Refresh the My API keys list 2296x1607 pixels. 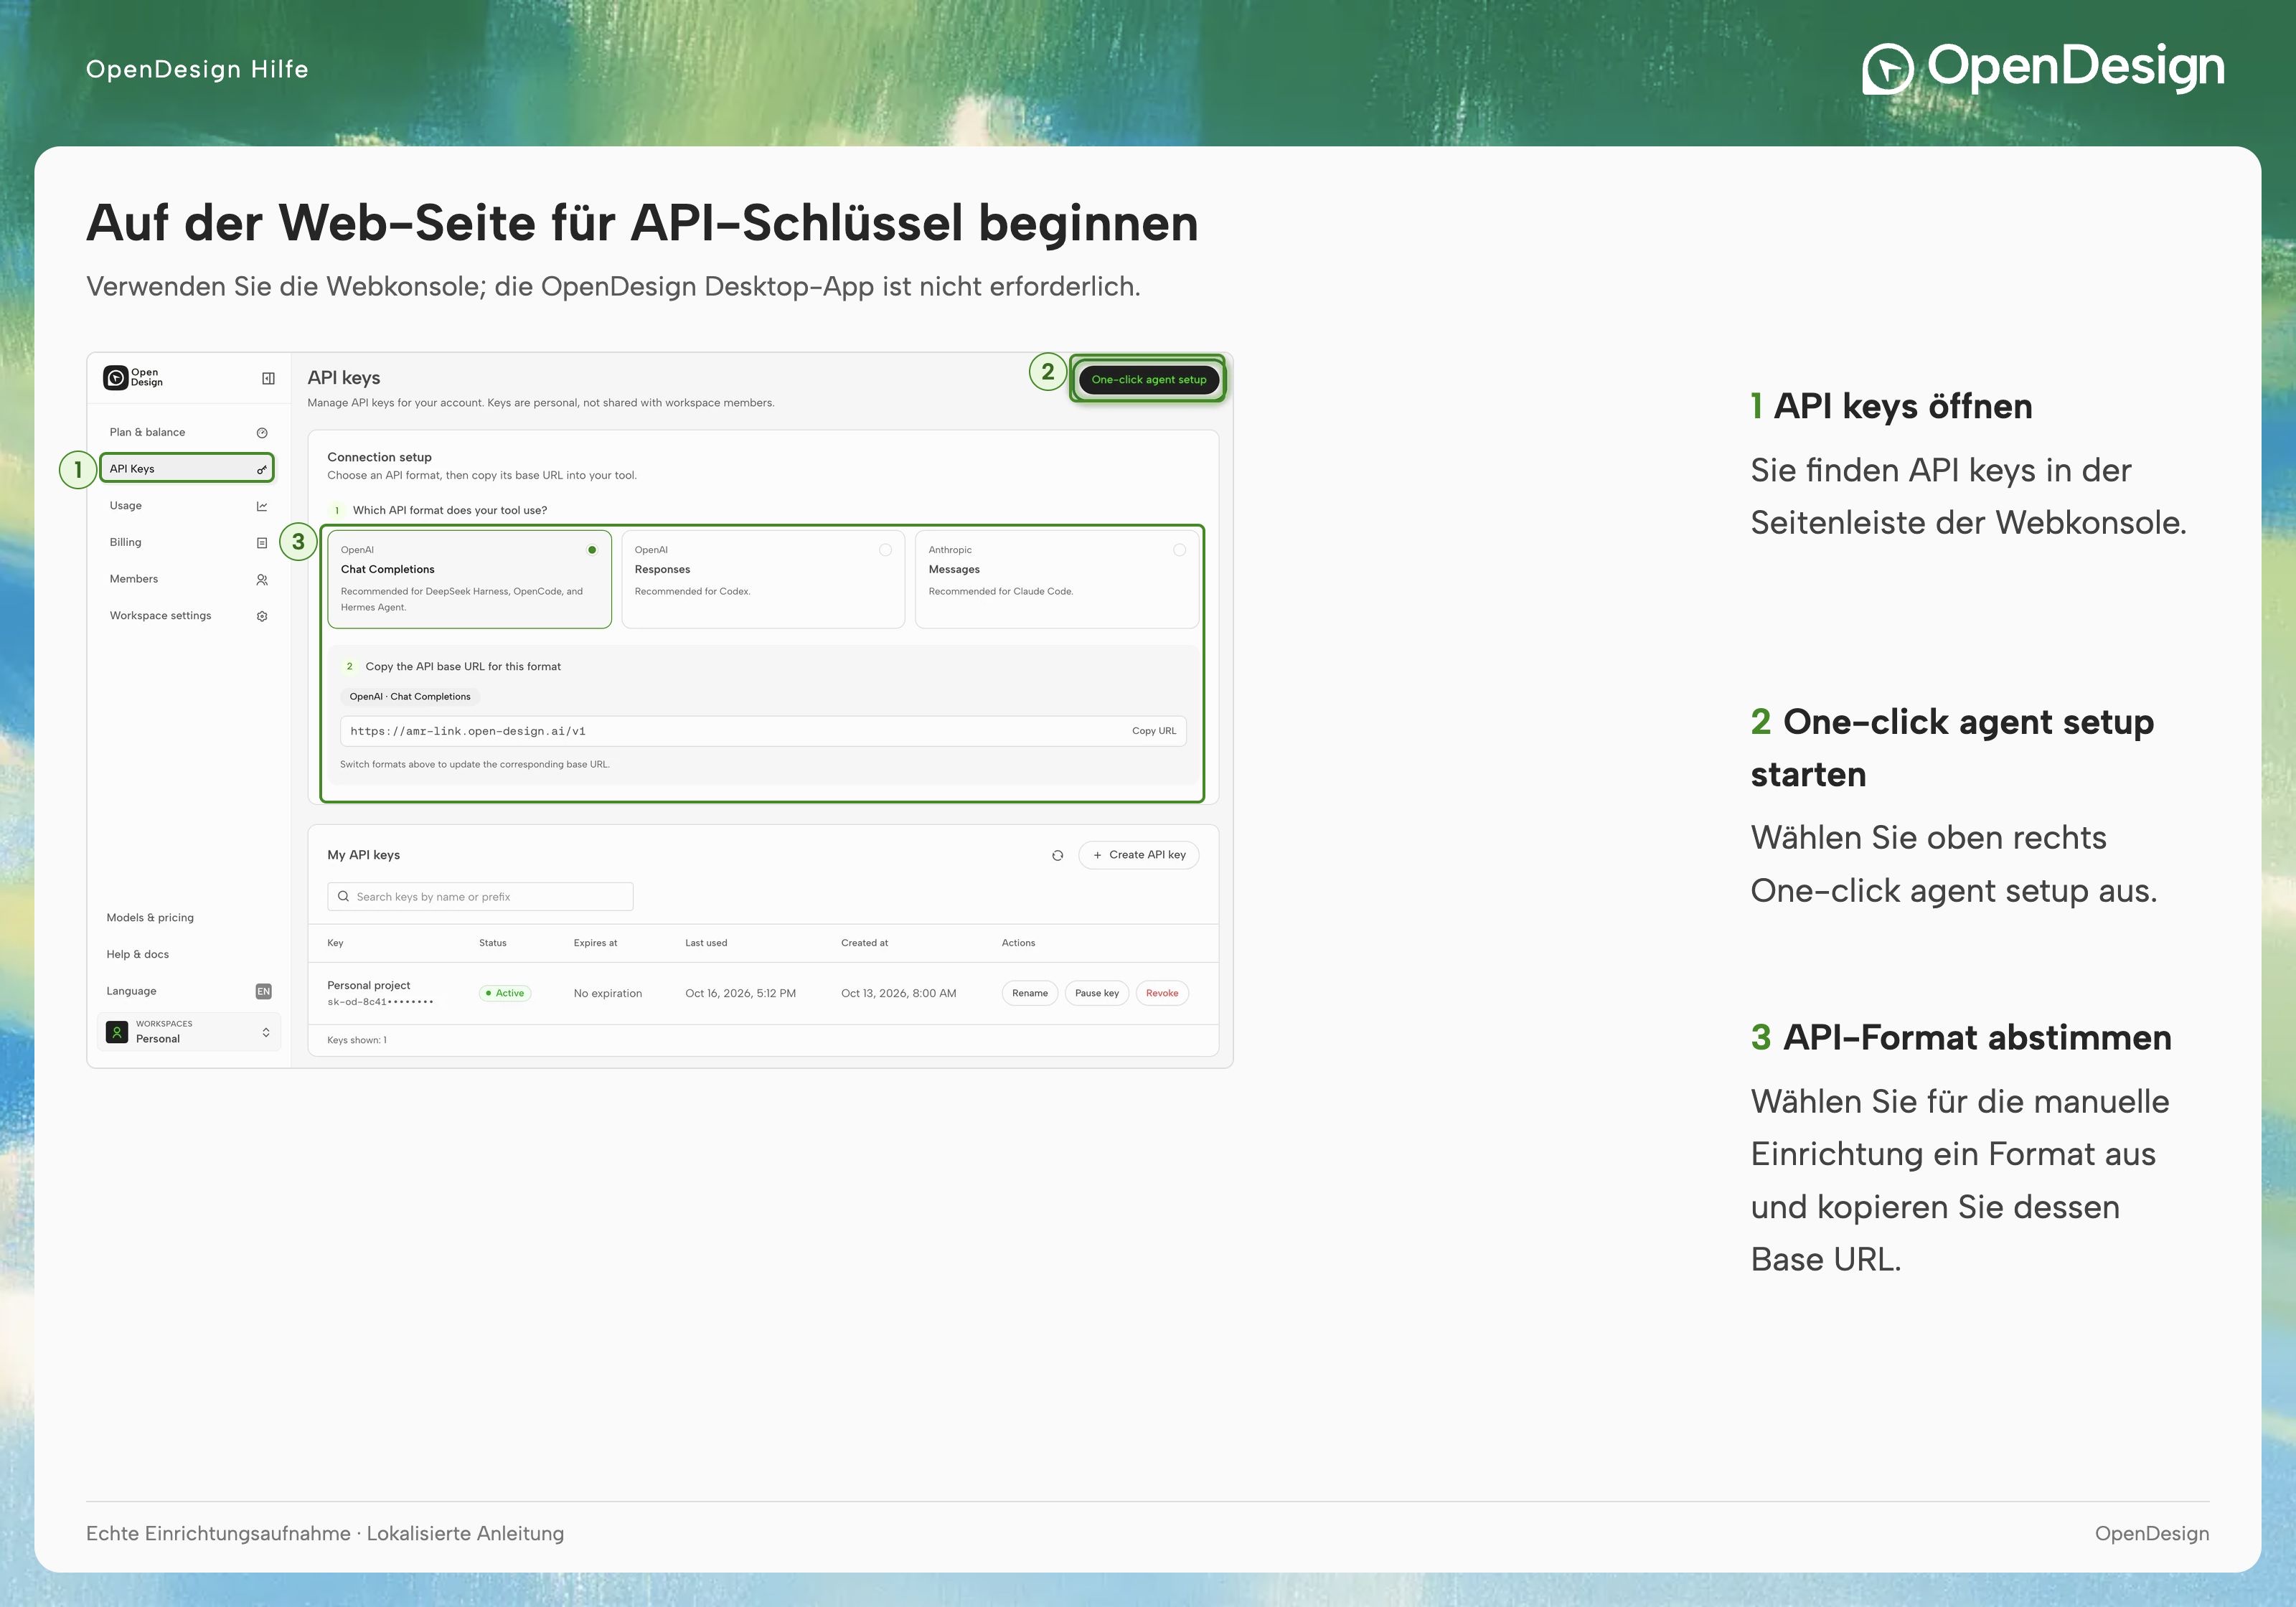pos(1057,855)
